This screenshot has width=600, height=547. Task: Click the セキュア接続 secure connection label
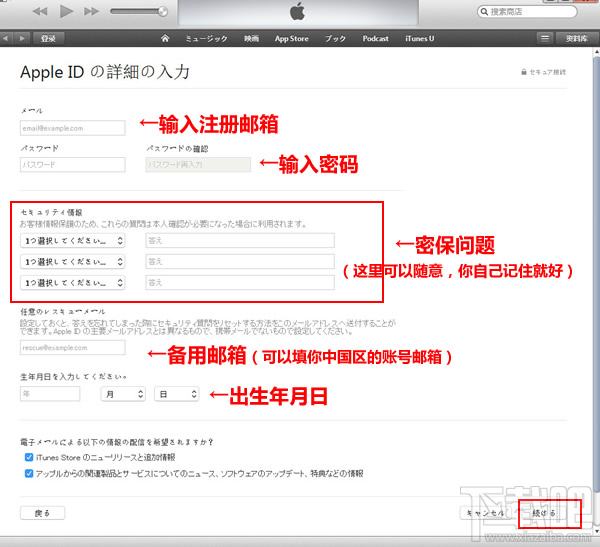[x=543, y=72]
